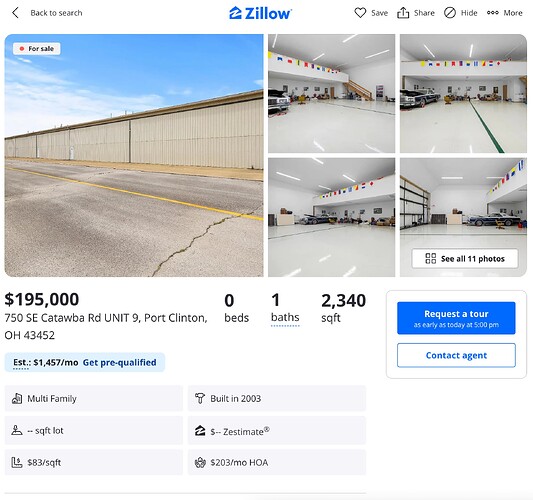The width and height of the screenshot is (533, 500).
Task: Open See all 11 photos
Action: pos(465,259)
